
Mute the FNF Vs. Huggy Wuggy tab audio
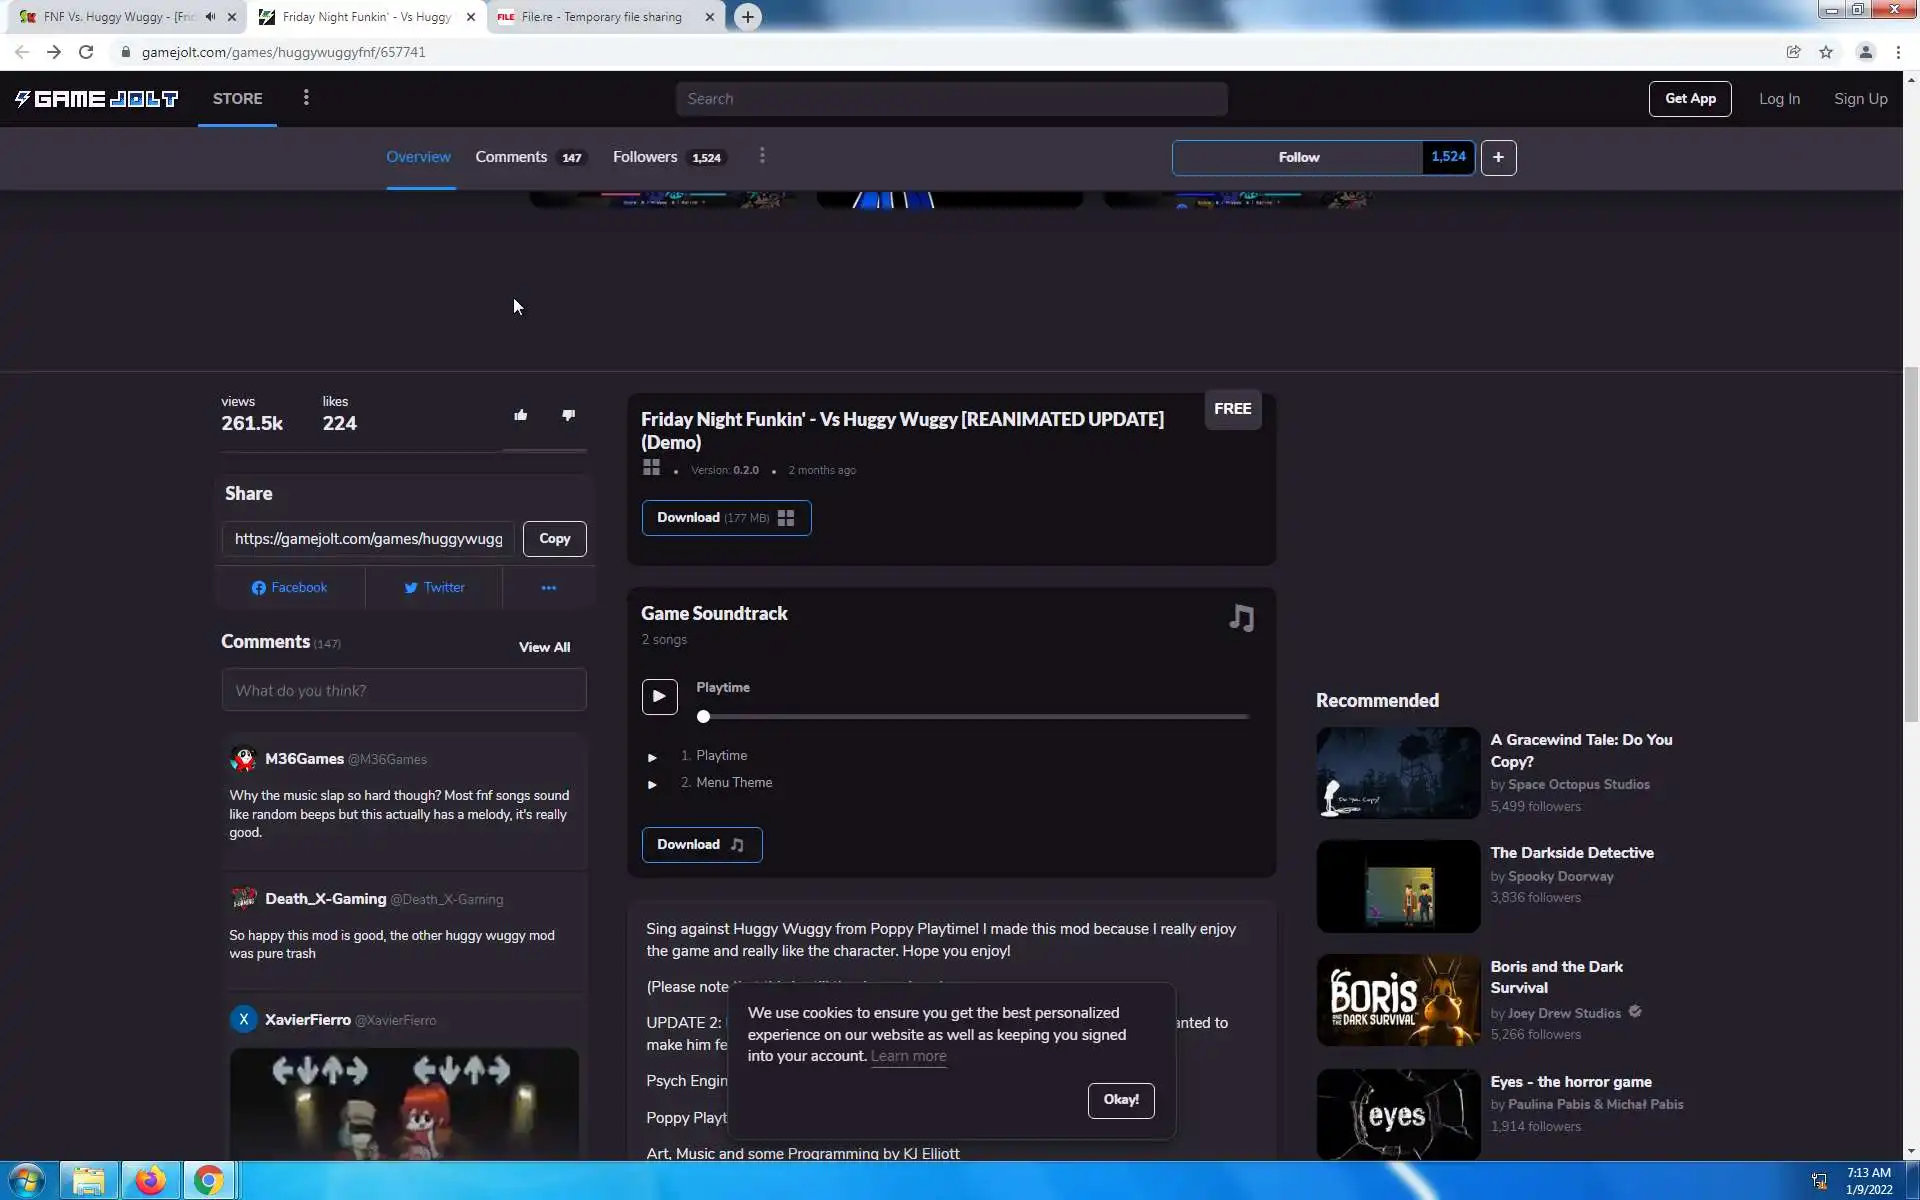[x=210, y=17]
